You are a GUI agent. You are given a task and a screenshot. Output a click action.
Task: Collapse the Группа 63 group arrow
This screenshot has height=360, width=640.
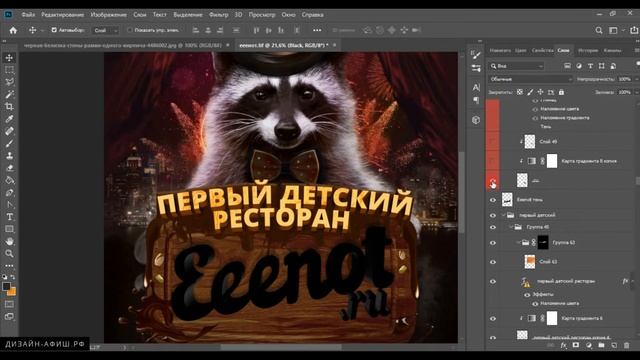(x=518, y=243)
